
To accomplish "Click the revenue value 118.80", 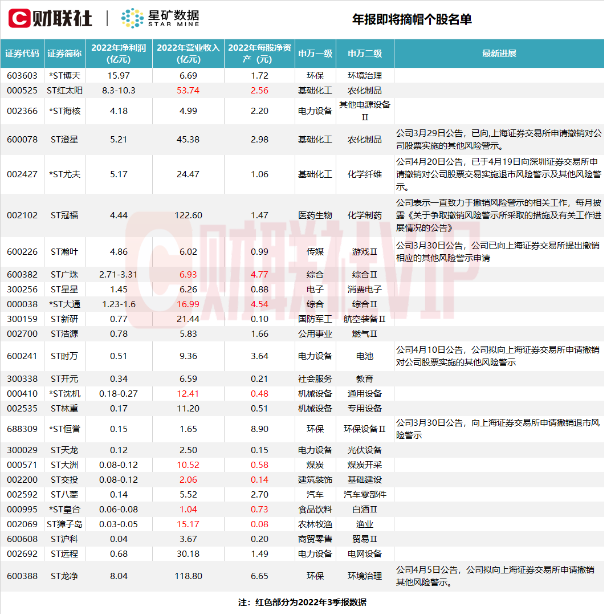I will (x=188, y=576).
